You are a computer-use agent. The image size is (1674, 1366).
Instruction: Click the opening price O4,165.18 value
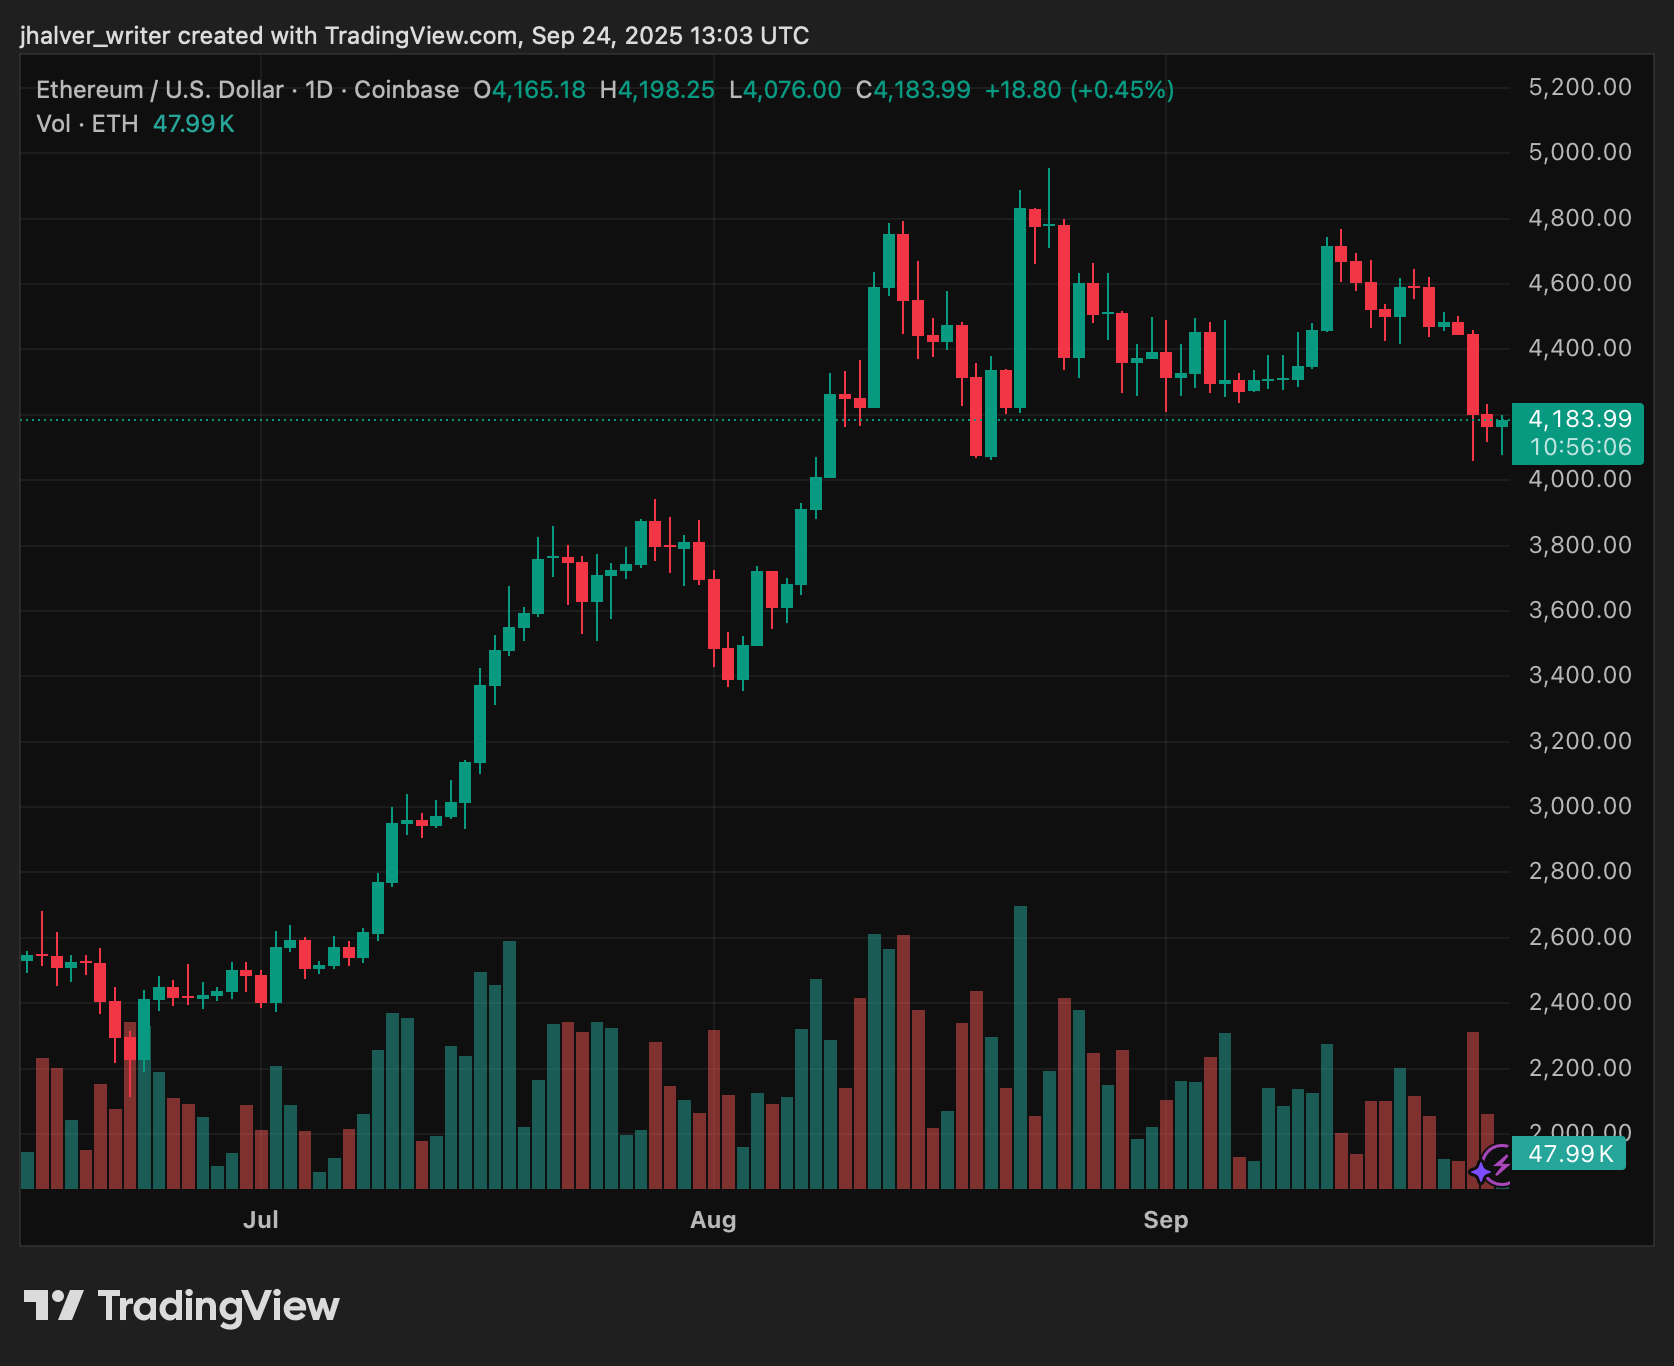pyautogui.click(x=529, y=90)
